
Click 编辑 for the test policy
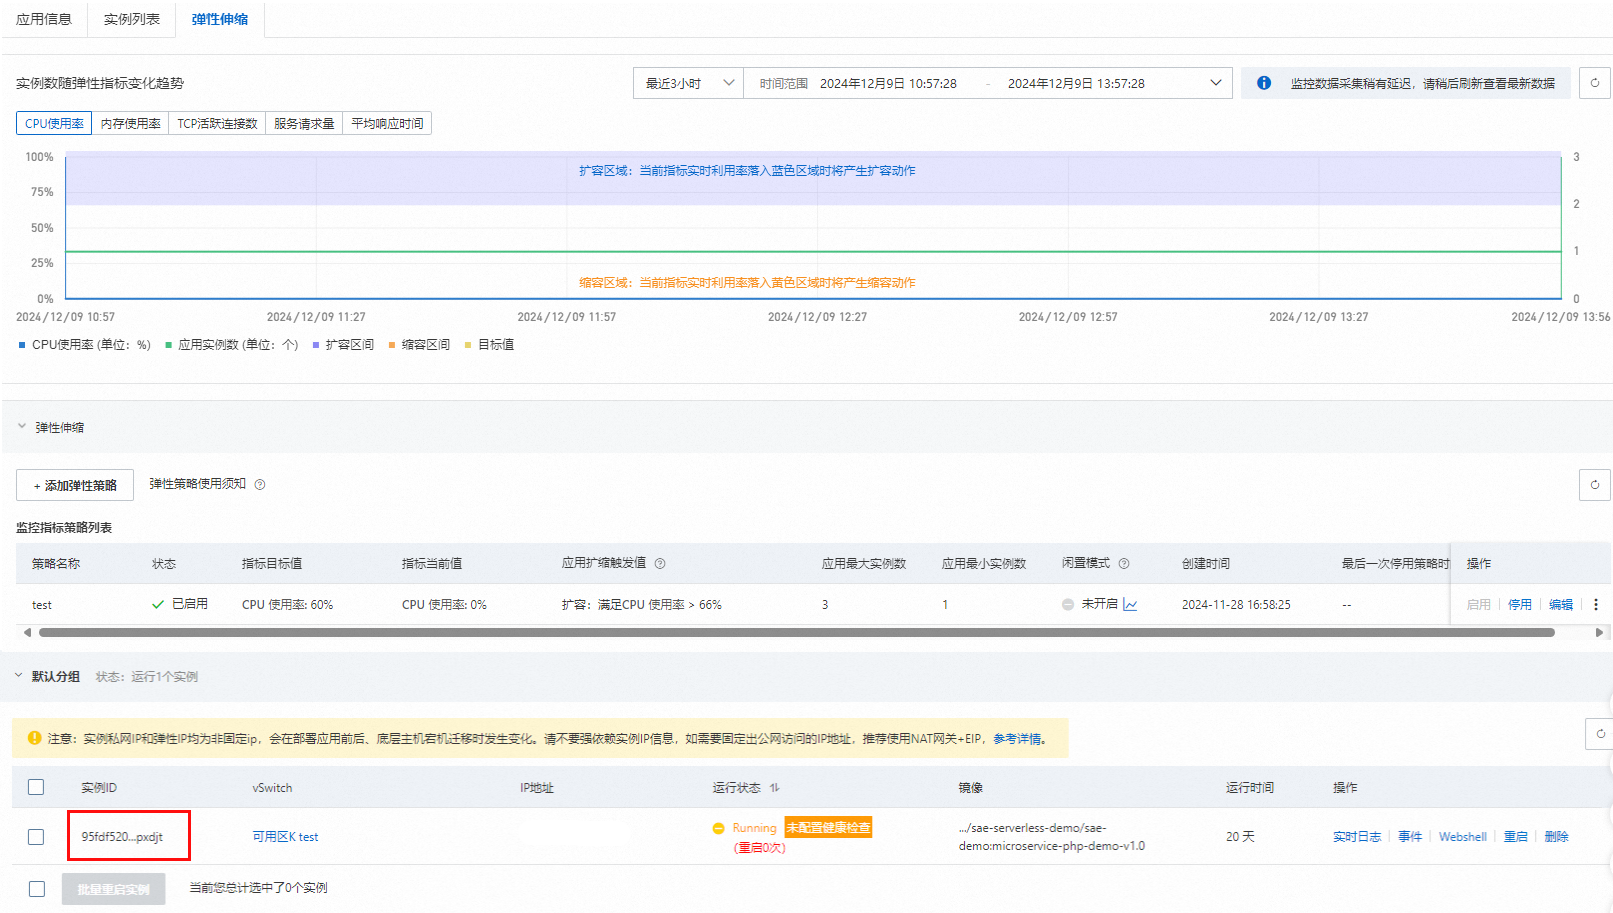[x=1561, y=604]
